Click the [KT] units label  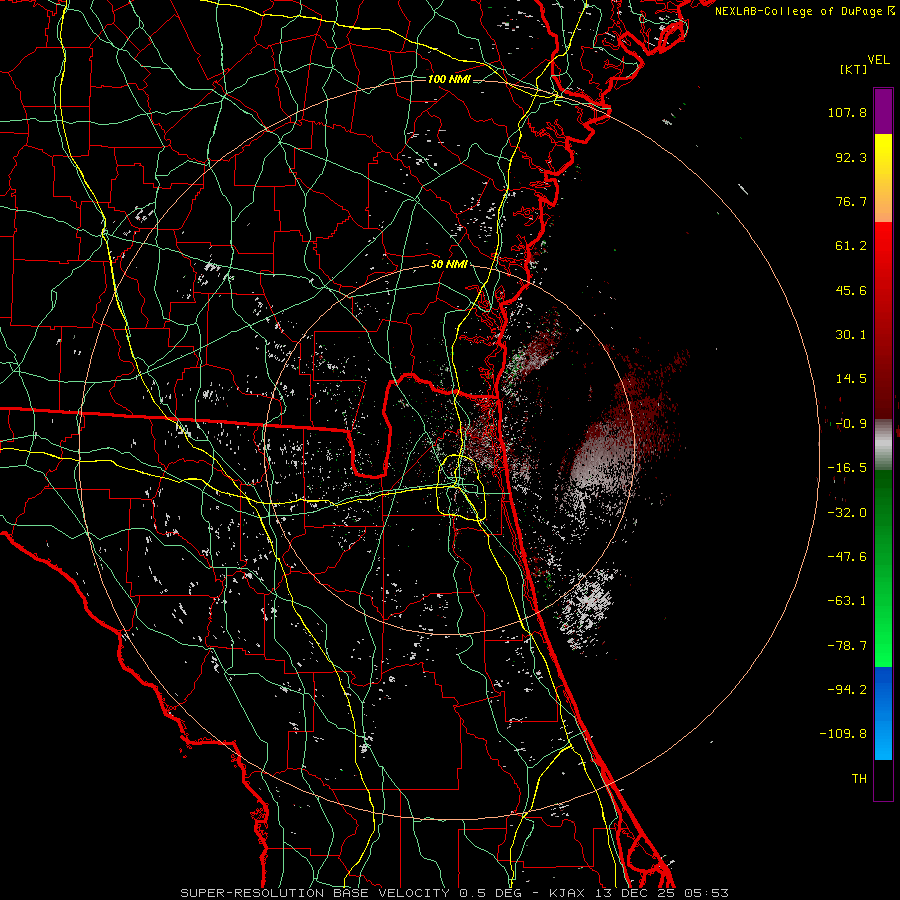pyautogui.click(x=853, y=69)
